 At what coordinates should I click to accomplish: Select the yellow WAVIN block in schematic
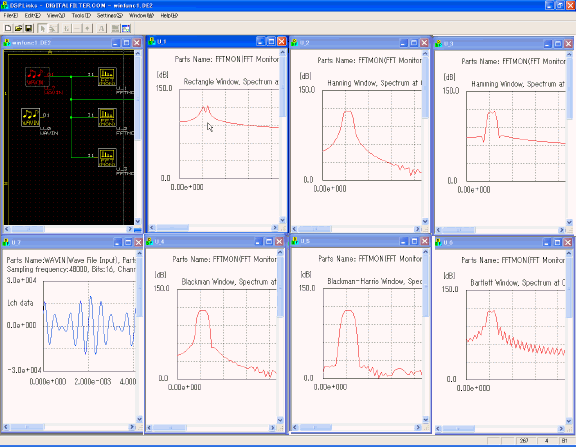coord(30,118)
